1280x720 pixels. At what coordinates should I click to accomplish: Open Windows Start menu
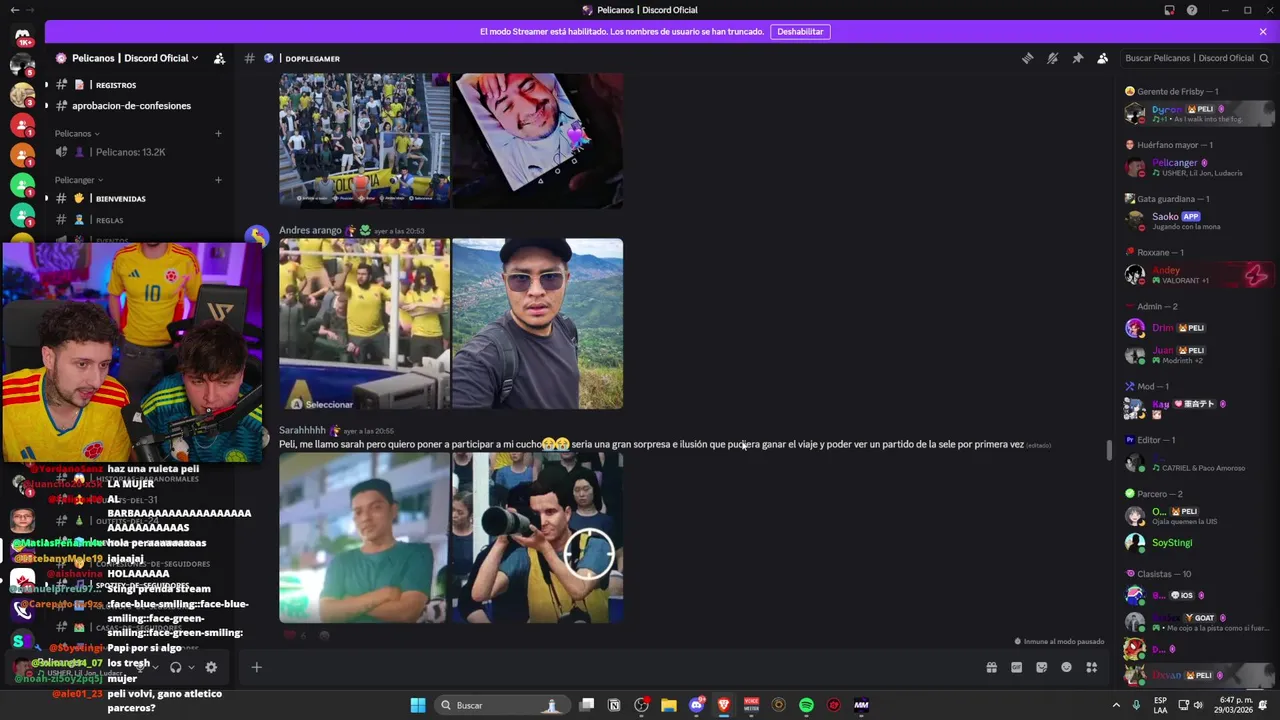pos(418,705)
